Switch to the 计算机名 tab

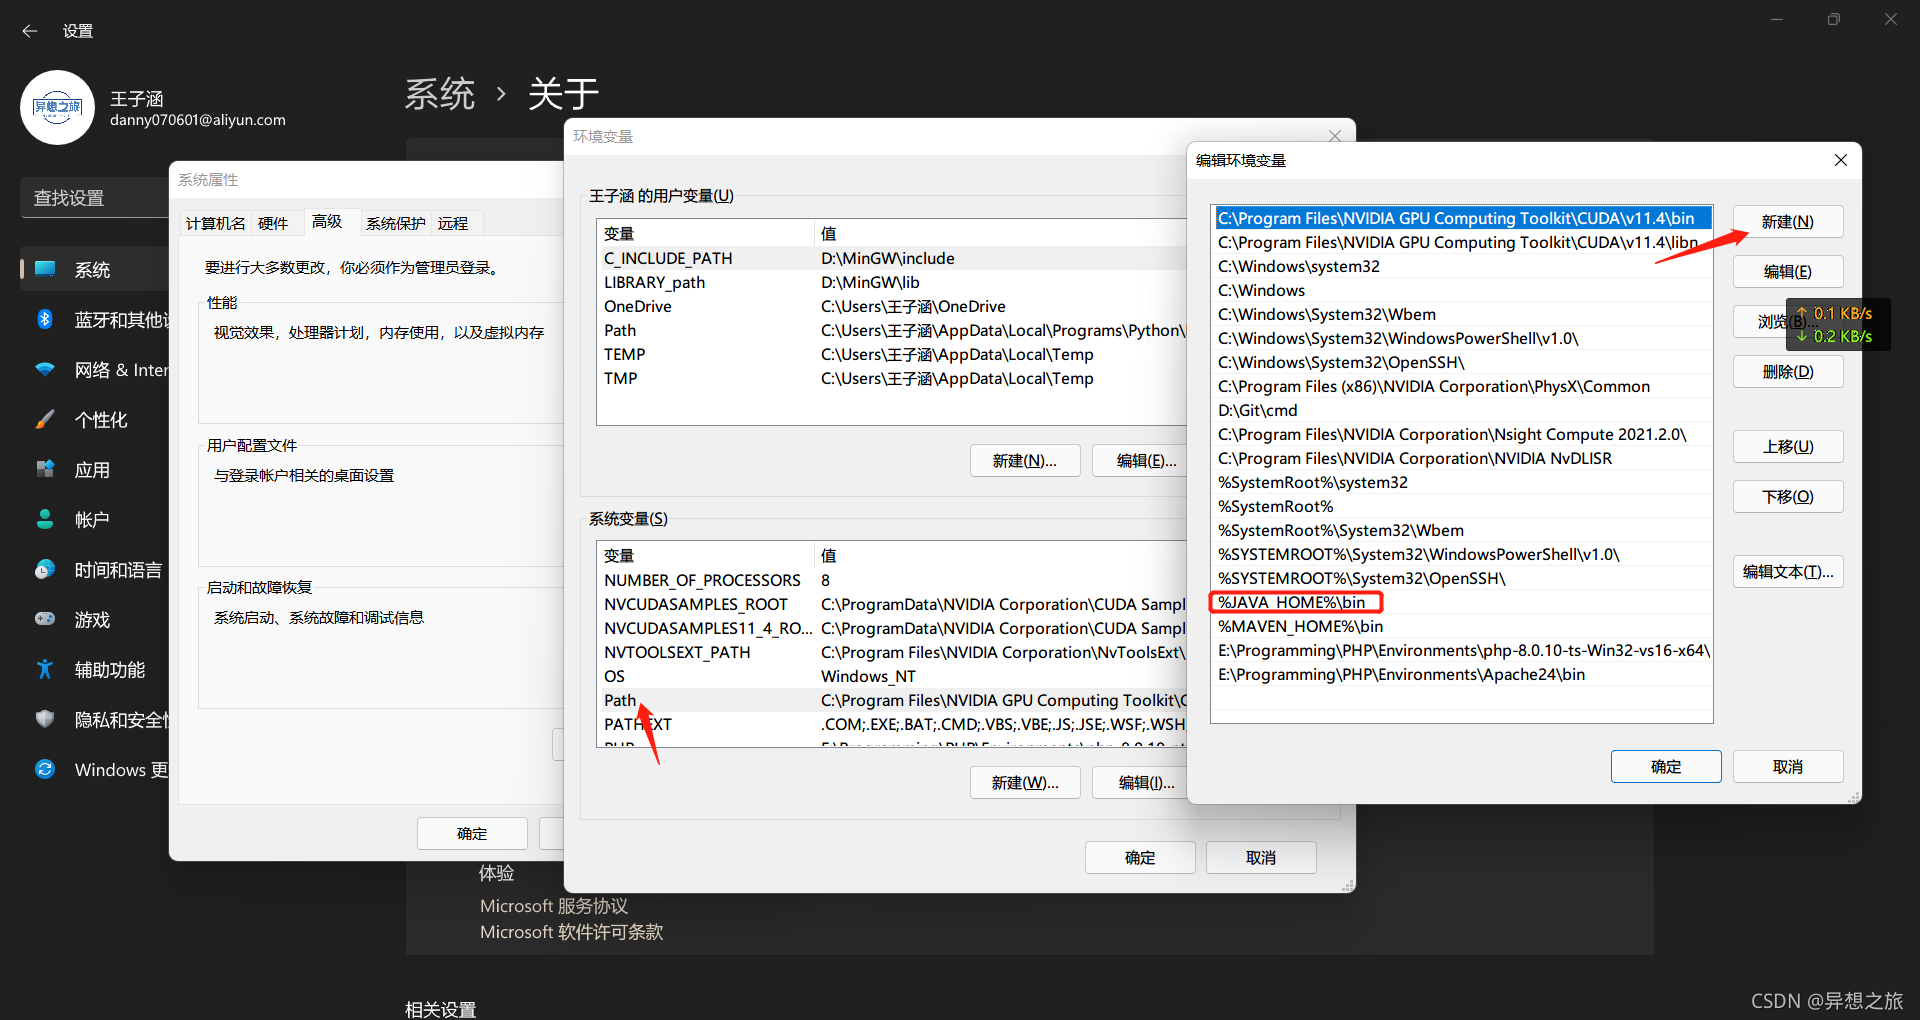pyautogui.click(x=215, y=223)
